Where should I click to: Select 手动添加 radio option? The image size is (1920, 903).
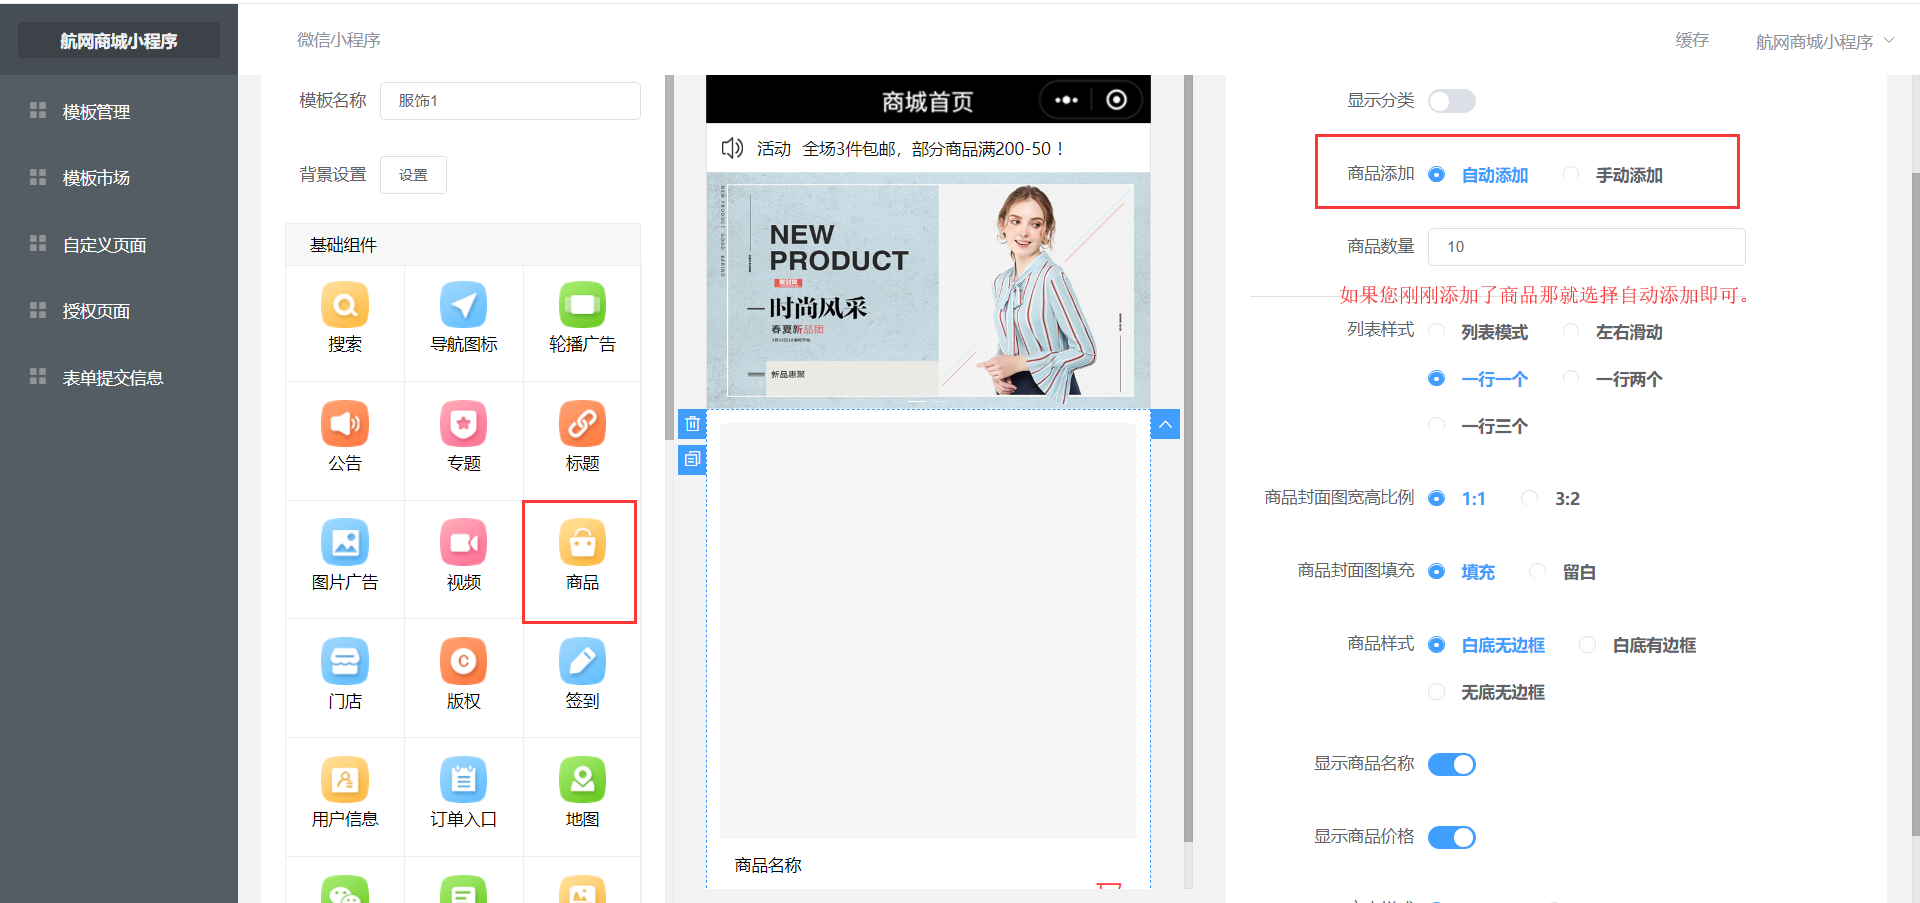1613,175
